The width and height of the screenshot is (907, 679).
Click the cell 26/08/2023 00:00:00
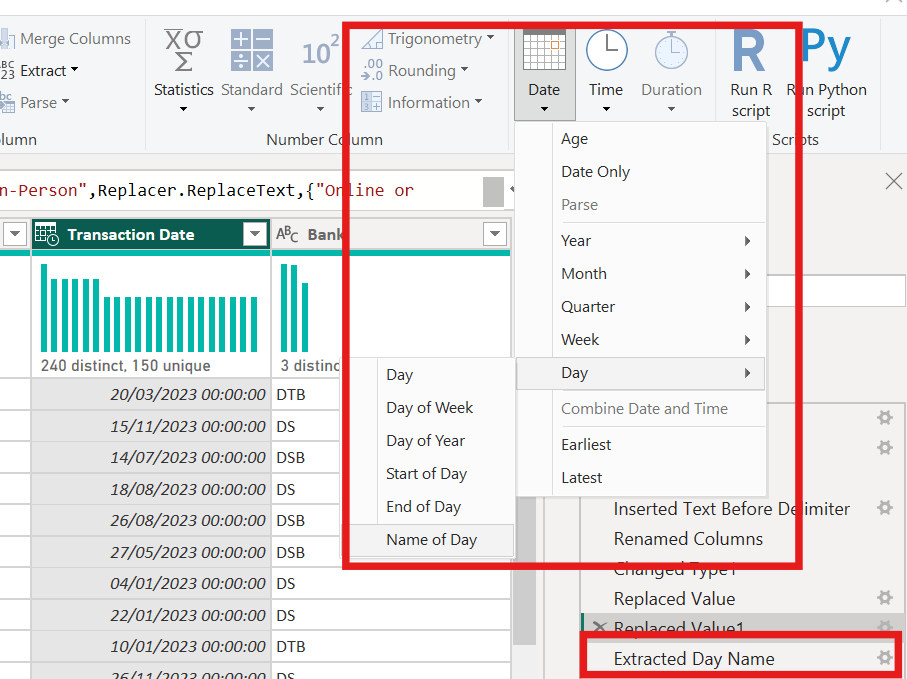[x=151, y=521]
